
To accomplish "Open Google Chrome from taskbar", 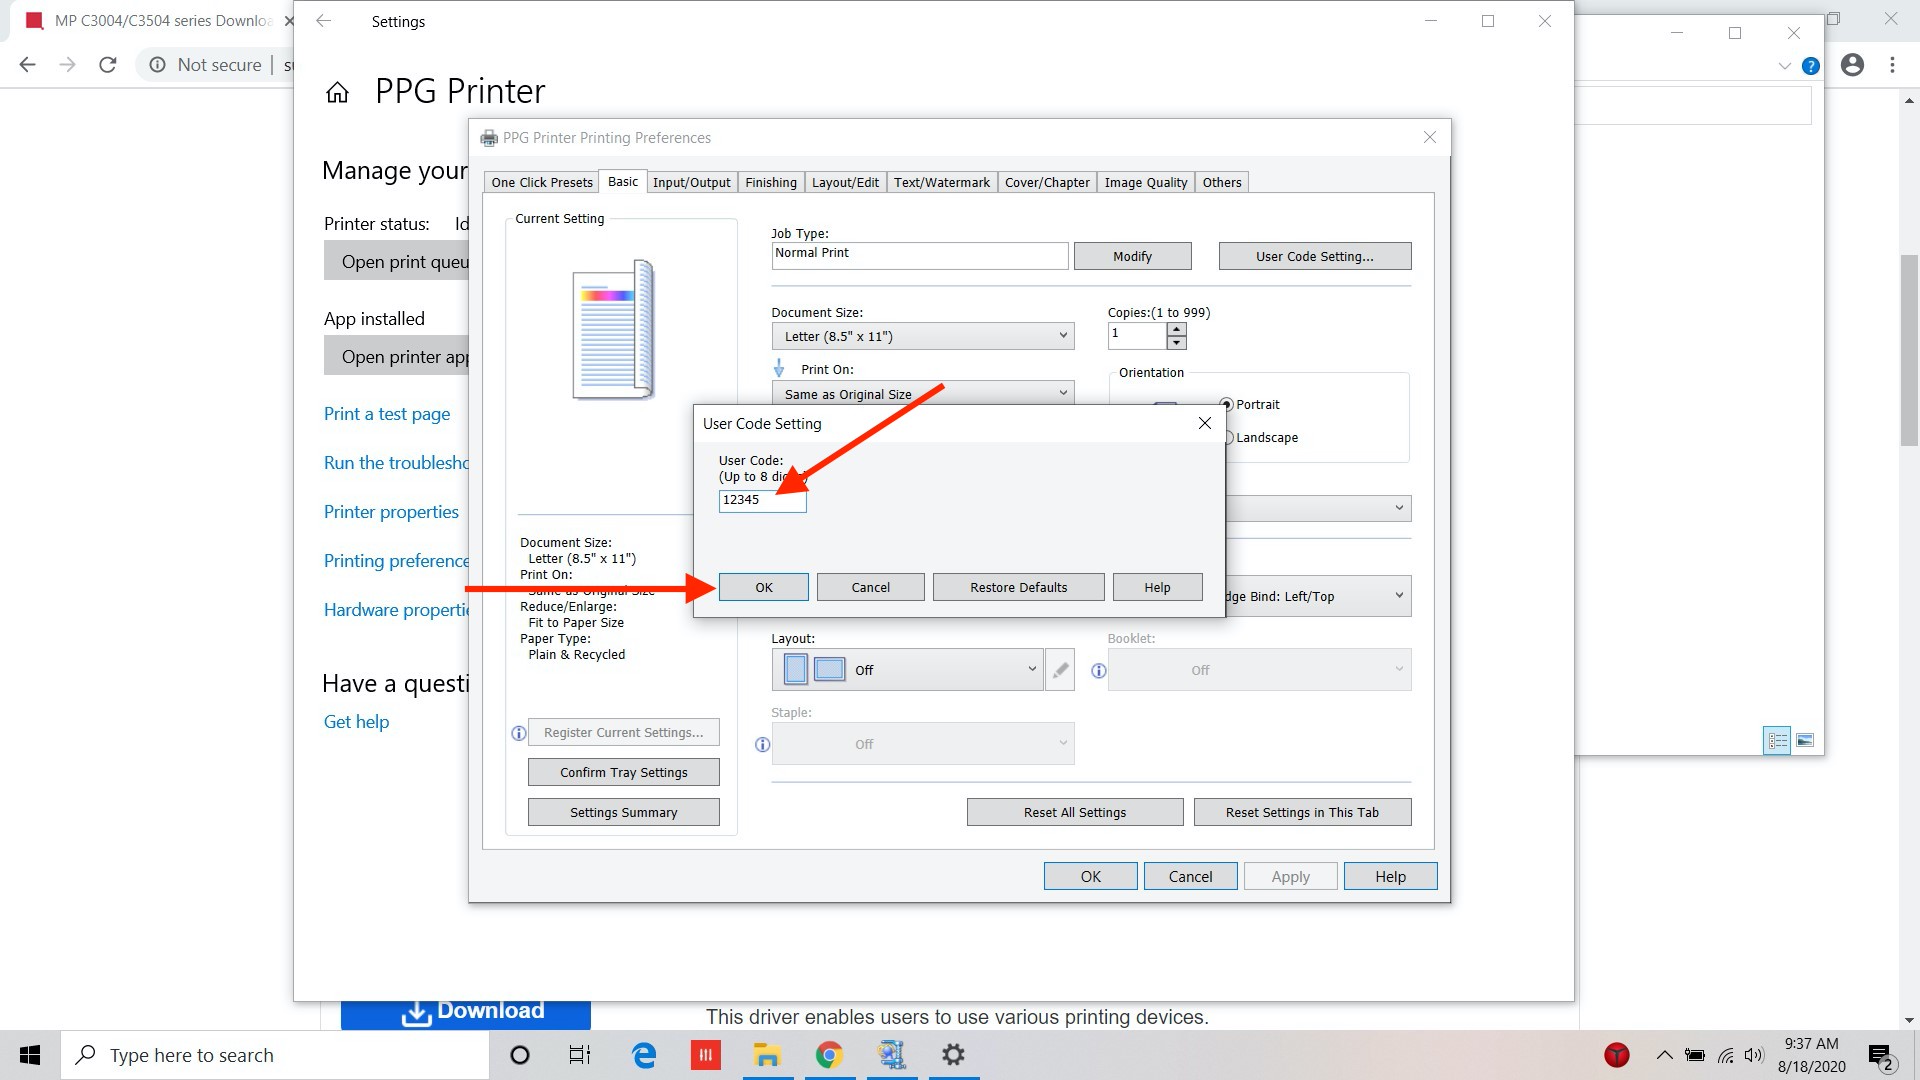I will [829, 1055].
